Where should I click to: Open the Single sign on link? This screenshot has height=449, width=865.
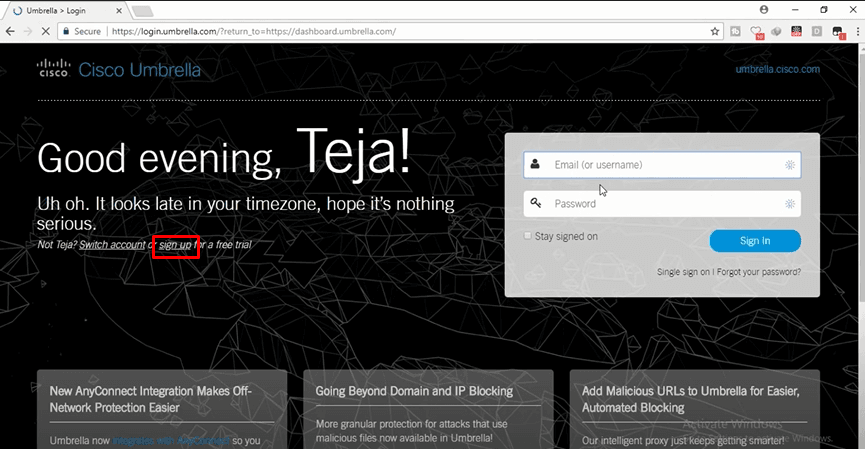coord(683,272)
